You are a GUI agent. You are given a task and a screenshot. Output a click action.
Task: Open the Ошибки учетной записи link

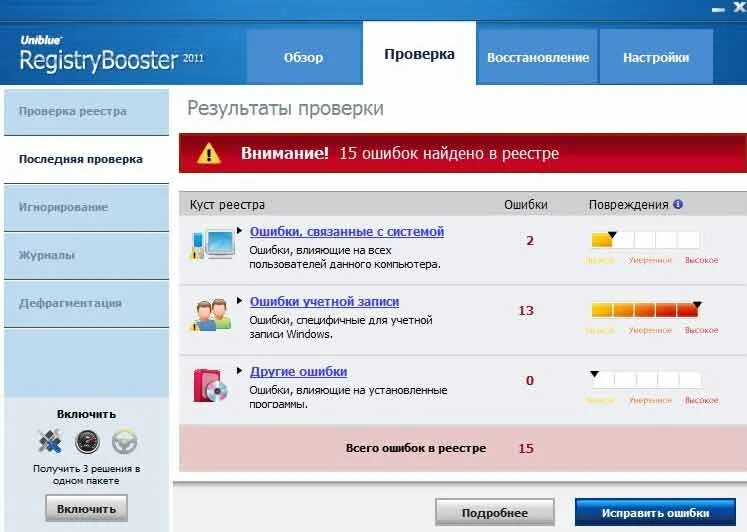point(324,301)
